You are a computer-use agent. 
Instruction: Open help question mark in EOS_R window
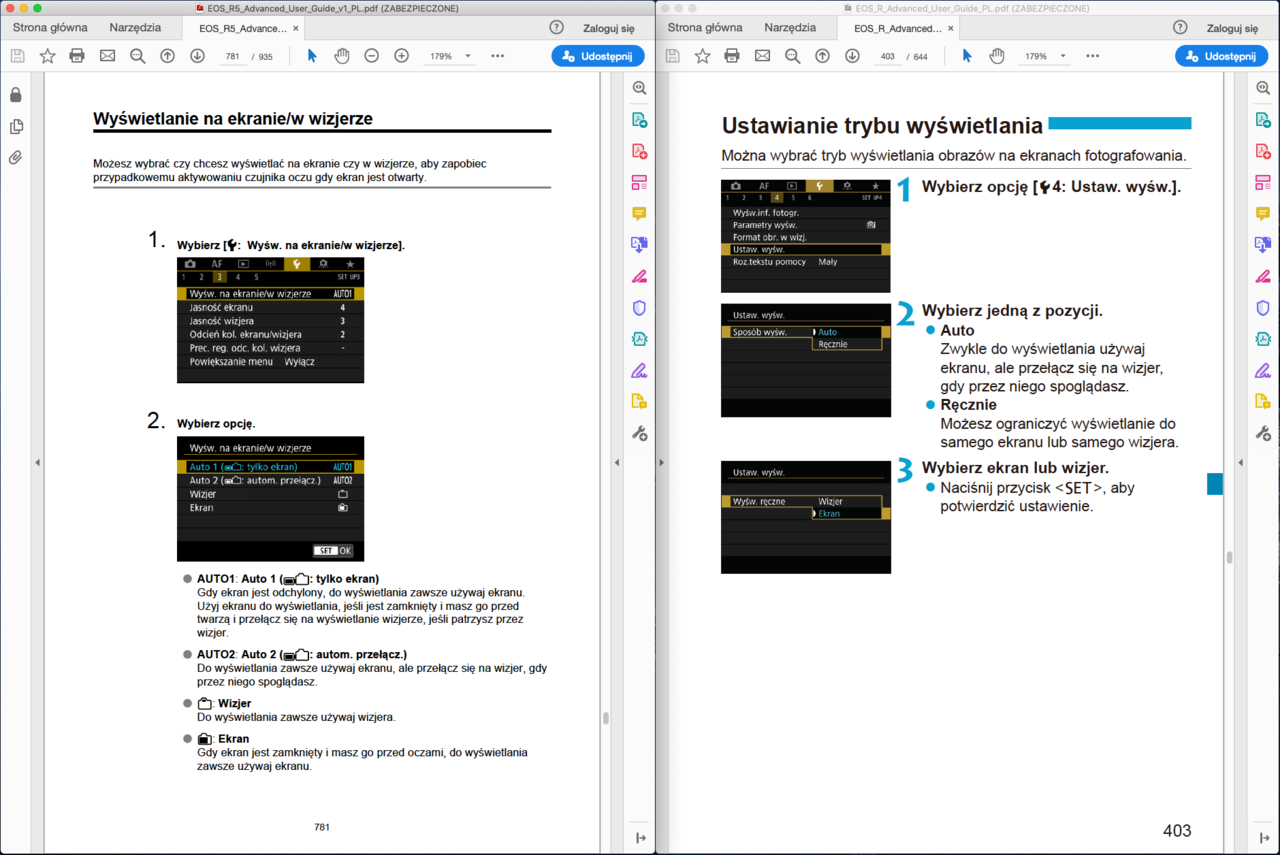1180,28
